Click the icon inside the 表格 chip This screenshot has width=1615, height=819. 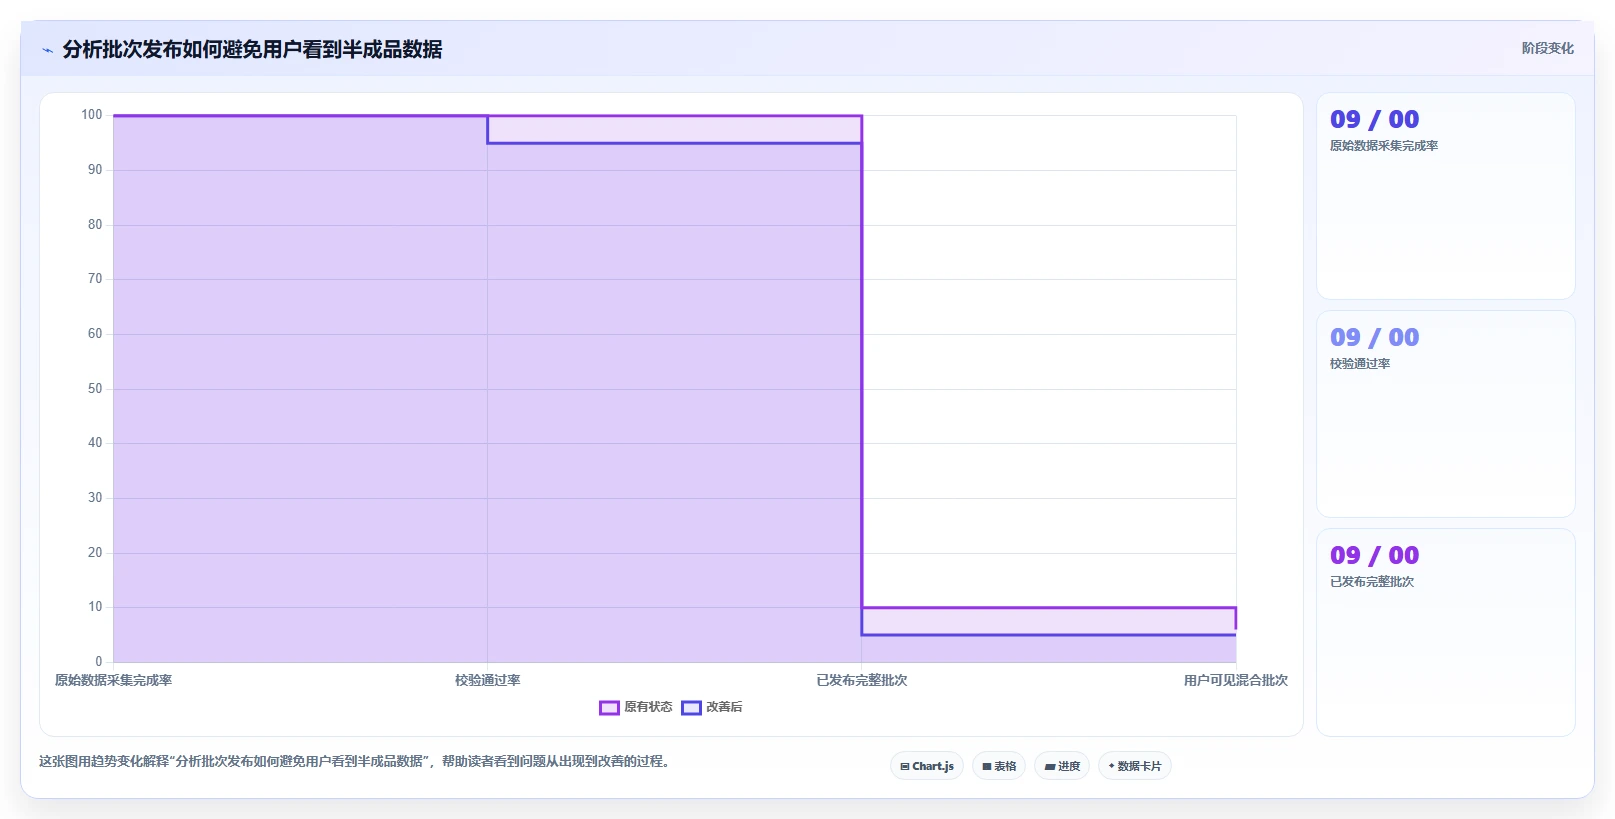tap(987, 767)
